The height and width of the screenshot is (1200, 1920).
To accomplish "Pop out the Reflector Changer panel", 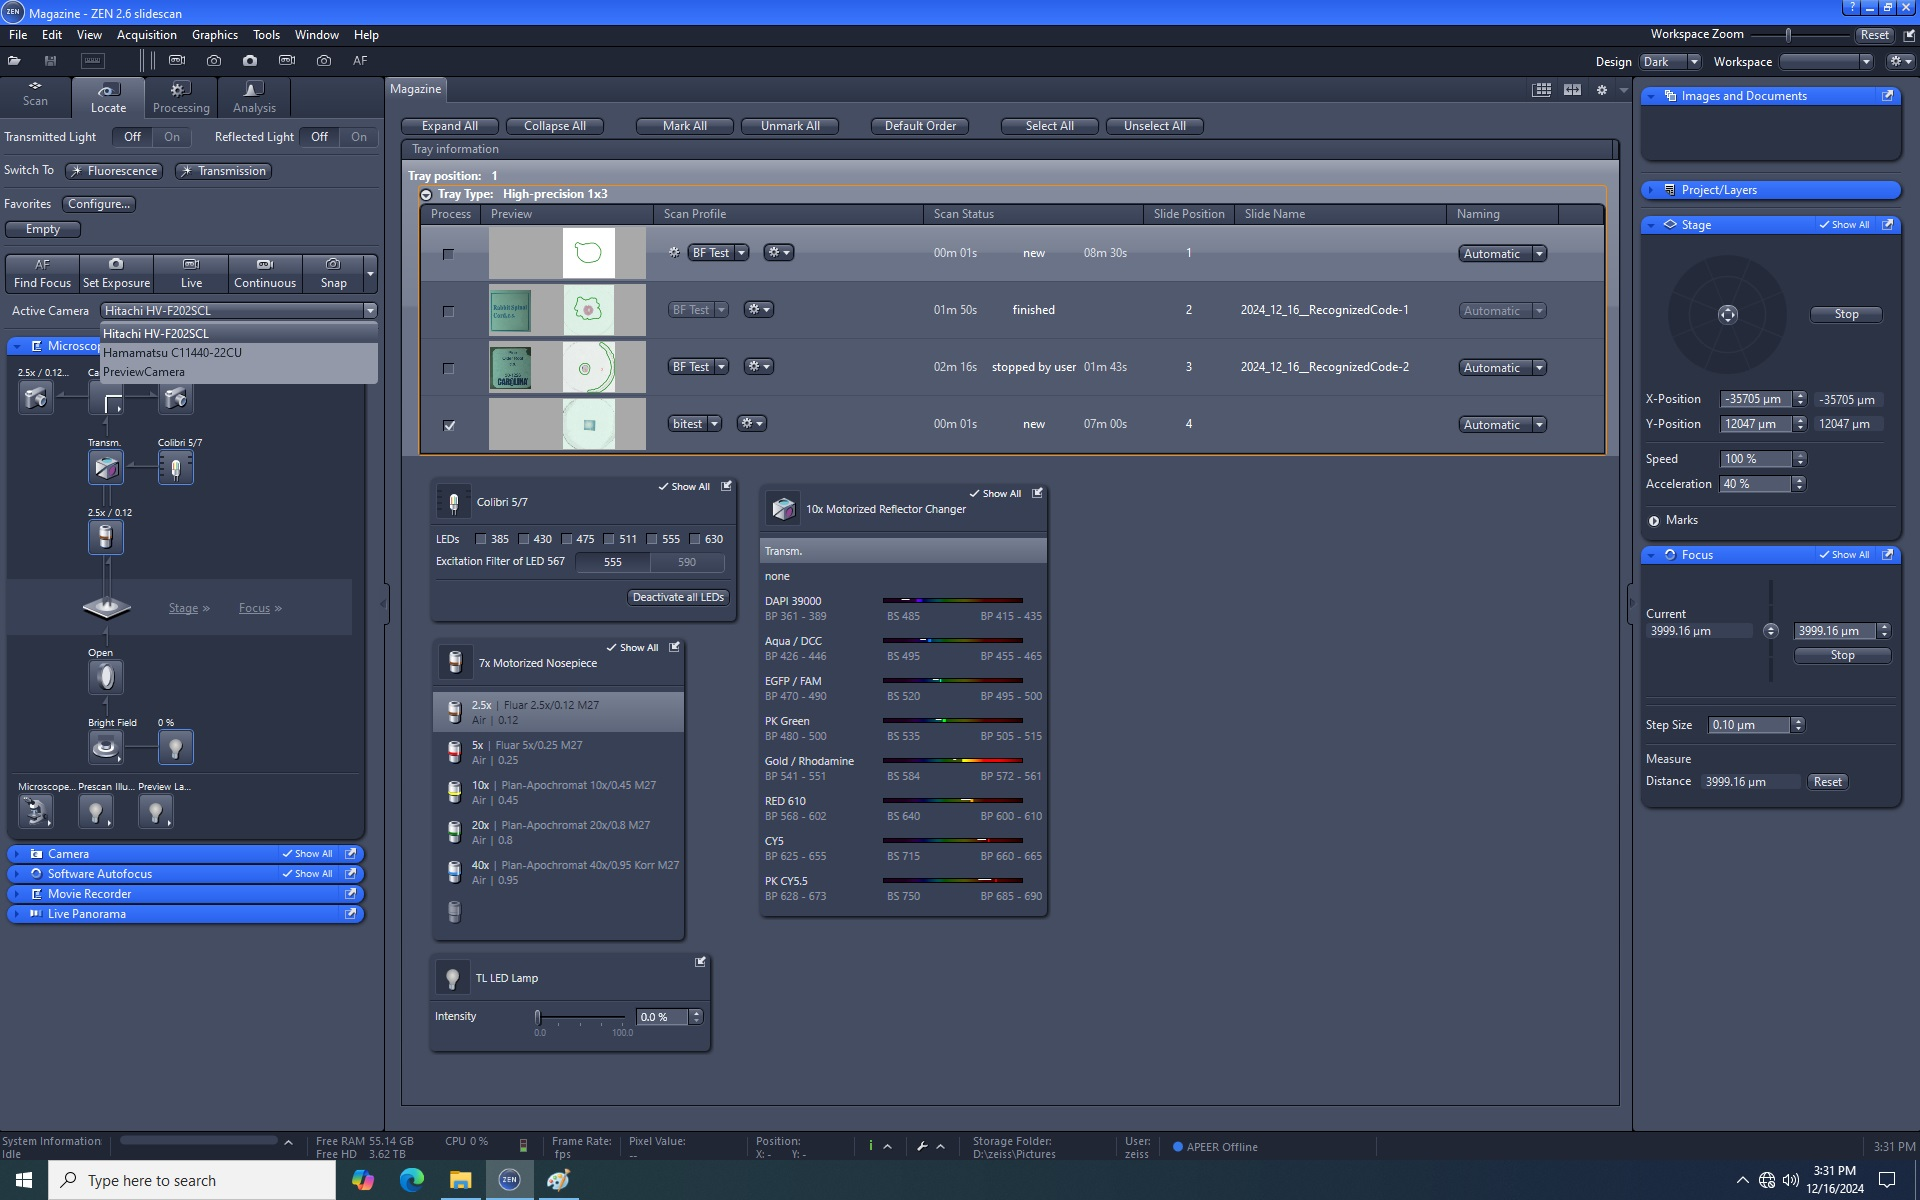I will (1037, 493).
